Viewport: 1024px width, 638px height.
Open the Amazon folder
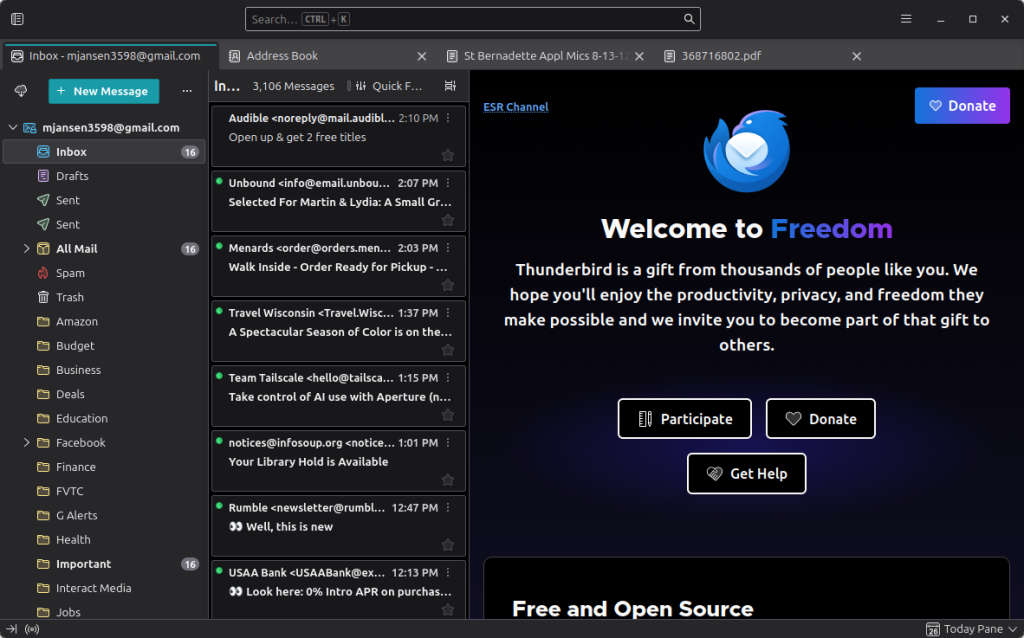tap(104, 321)
